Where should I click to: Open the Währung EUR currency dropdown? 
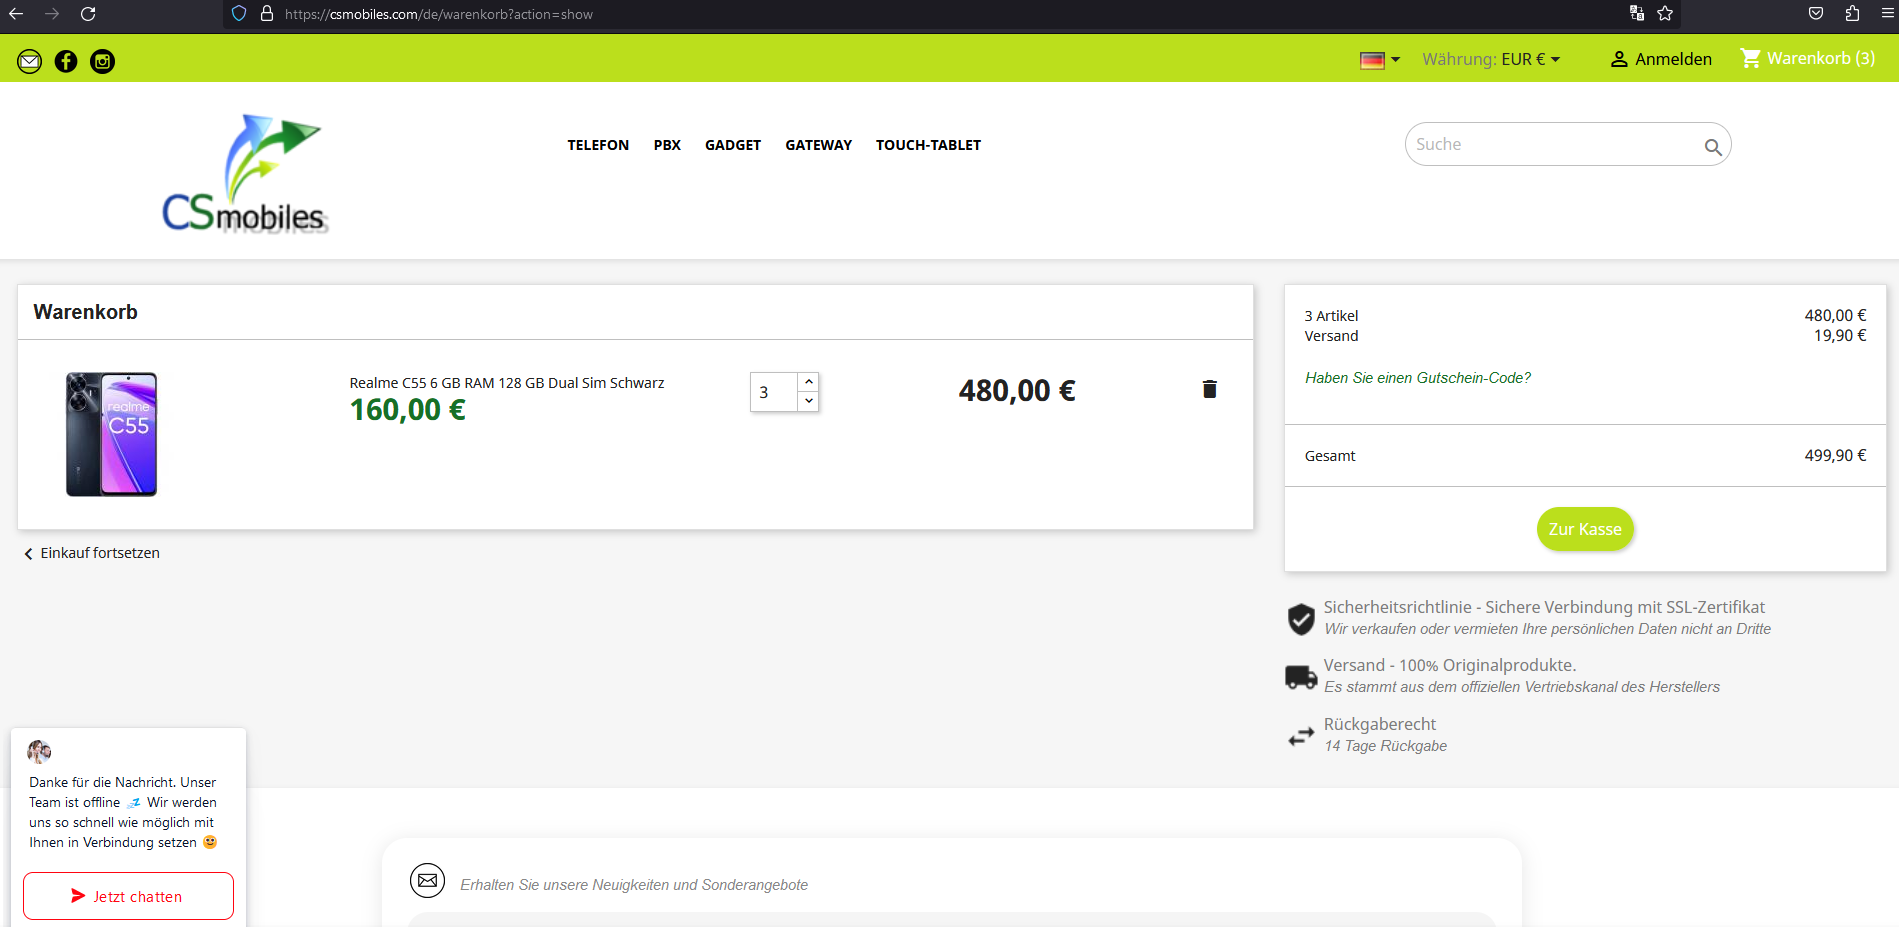click(x=1491, y=60)
